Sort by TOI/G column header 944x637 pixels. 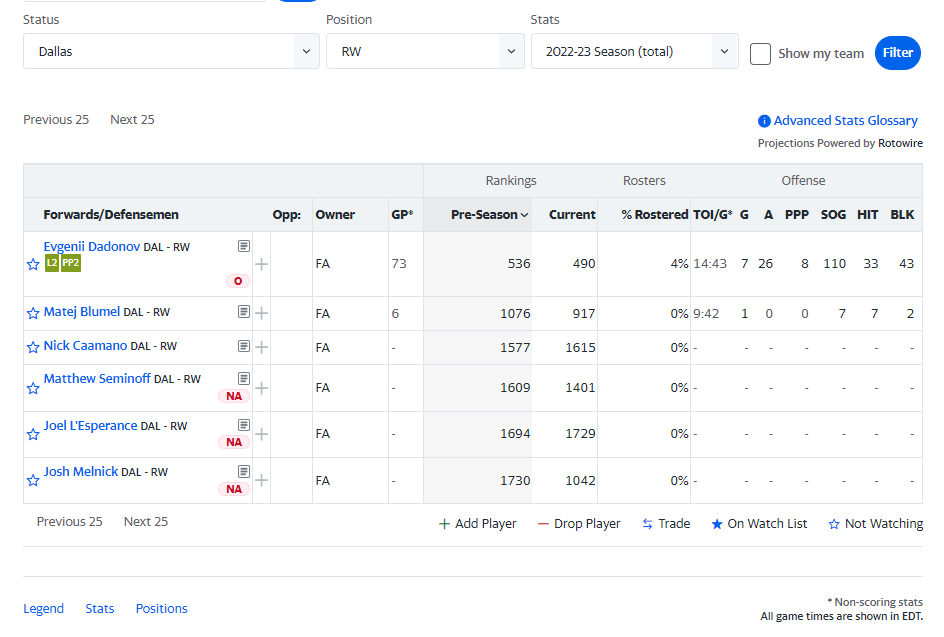(x=712, y=215)
